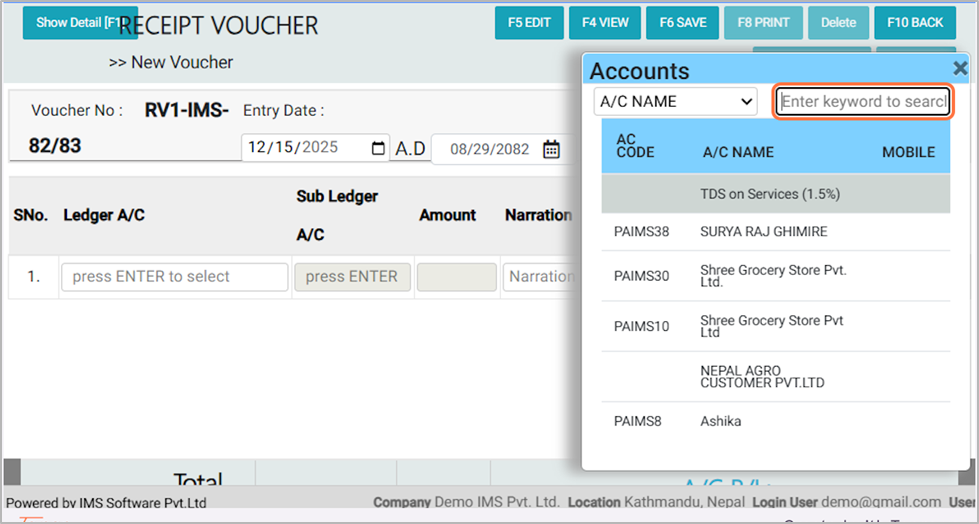Expand the A/C NAME filter dropdown
This screenshot has width=979, height=524.
pos(676,101)
